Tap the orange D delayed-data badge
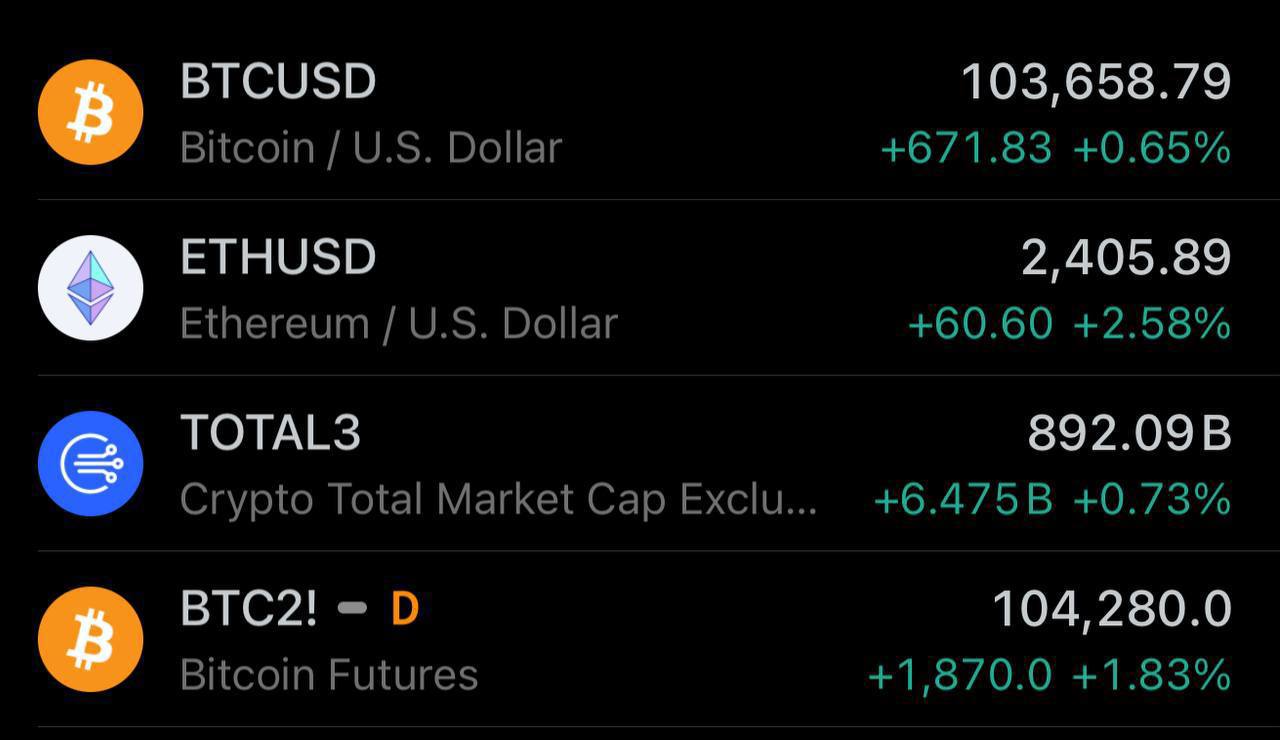Viewport: 1280px width, 740px height. coord(404,609)
